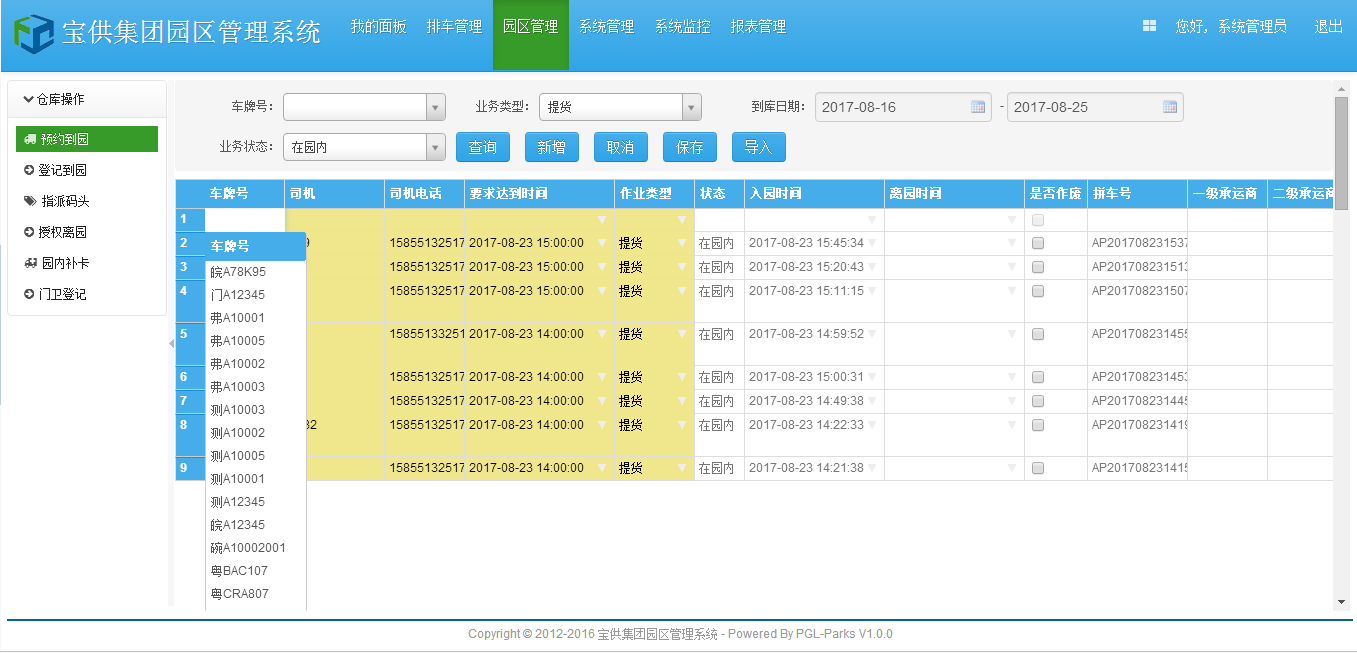
Task: Click the grid layout icon in header
Action: pos(1149,27)
